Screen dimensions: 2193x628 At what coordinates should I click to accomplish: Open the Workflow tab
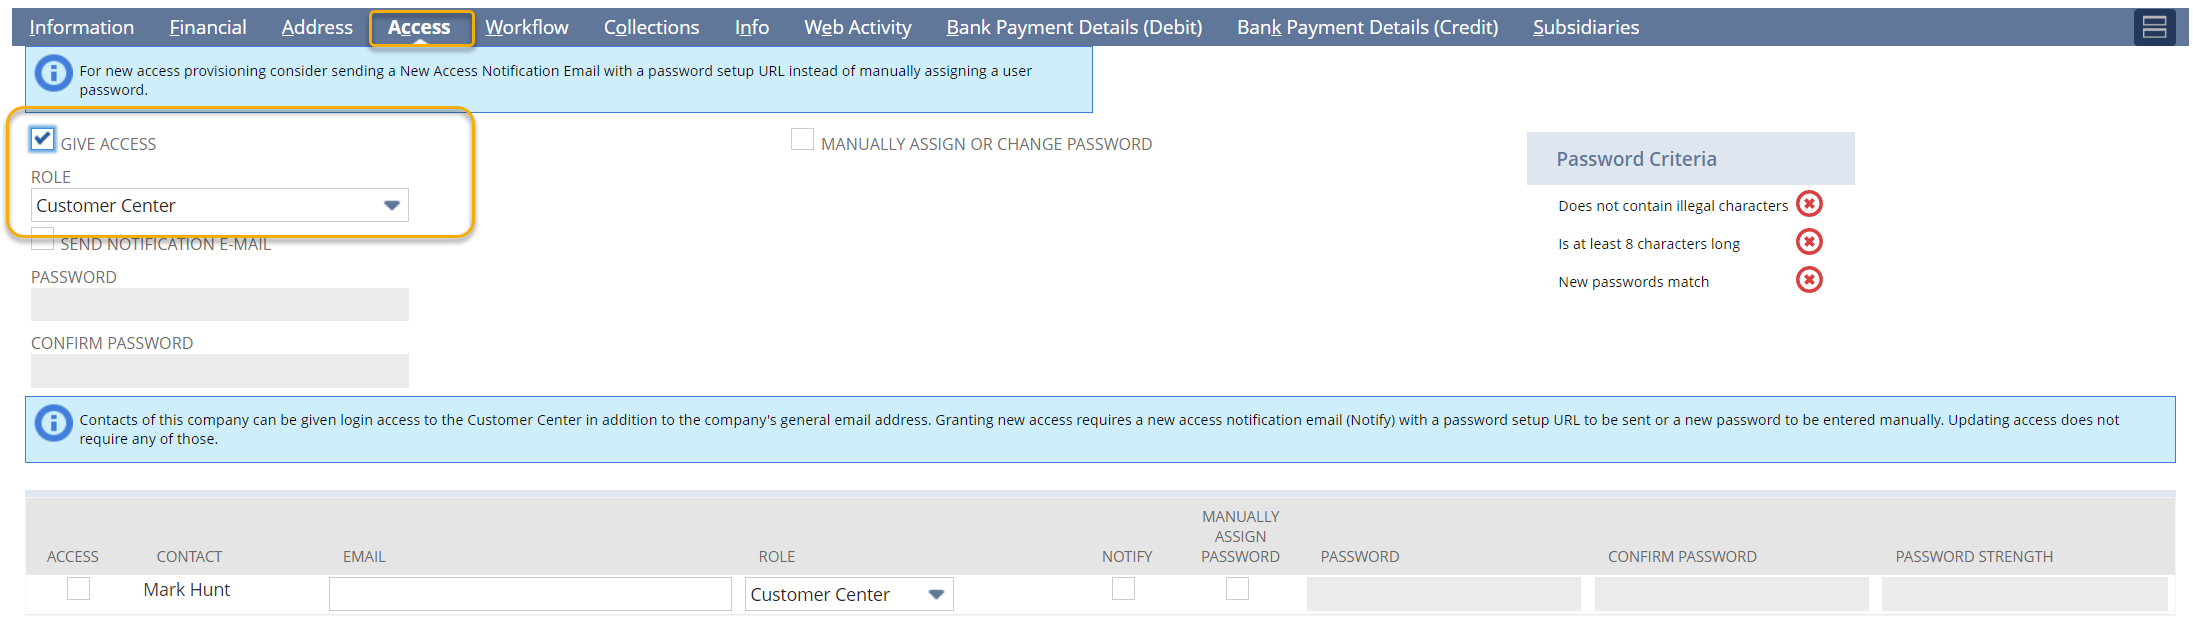(x=526, y=28)
